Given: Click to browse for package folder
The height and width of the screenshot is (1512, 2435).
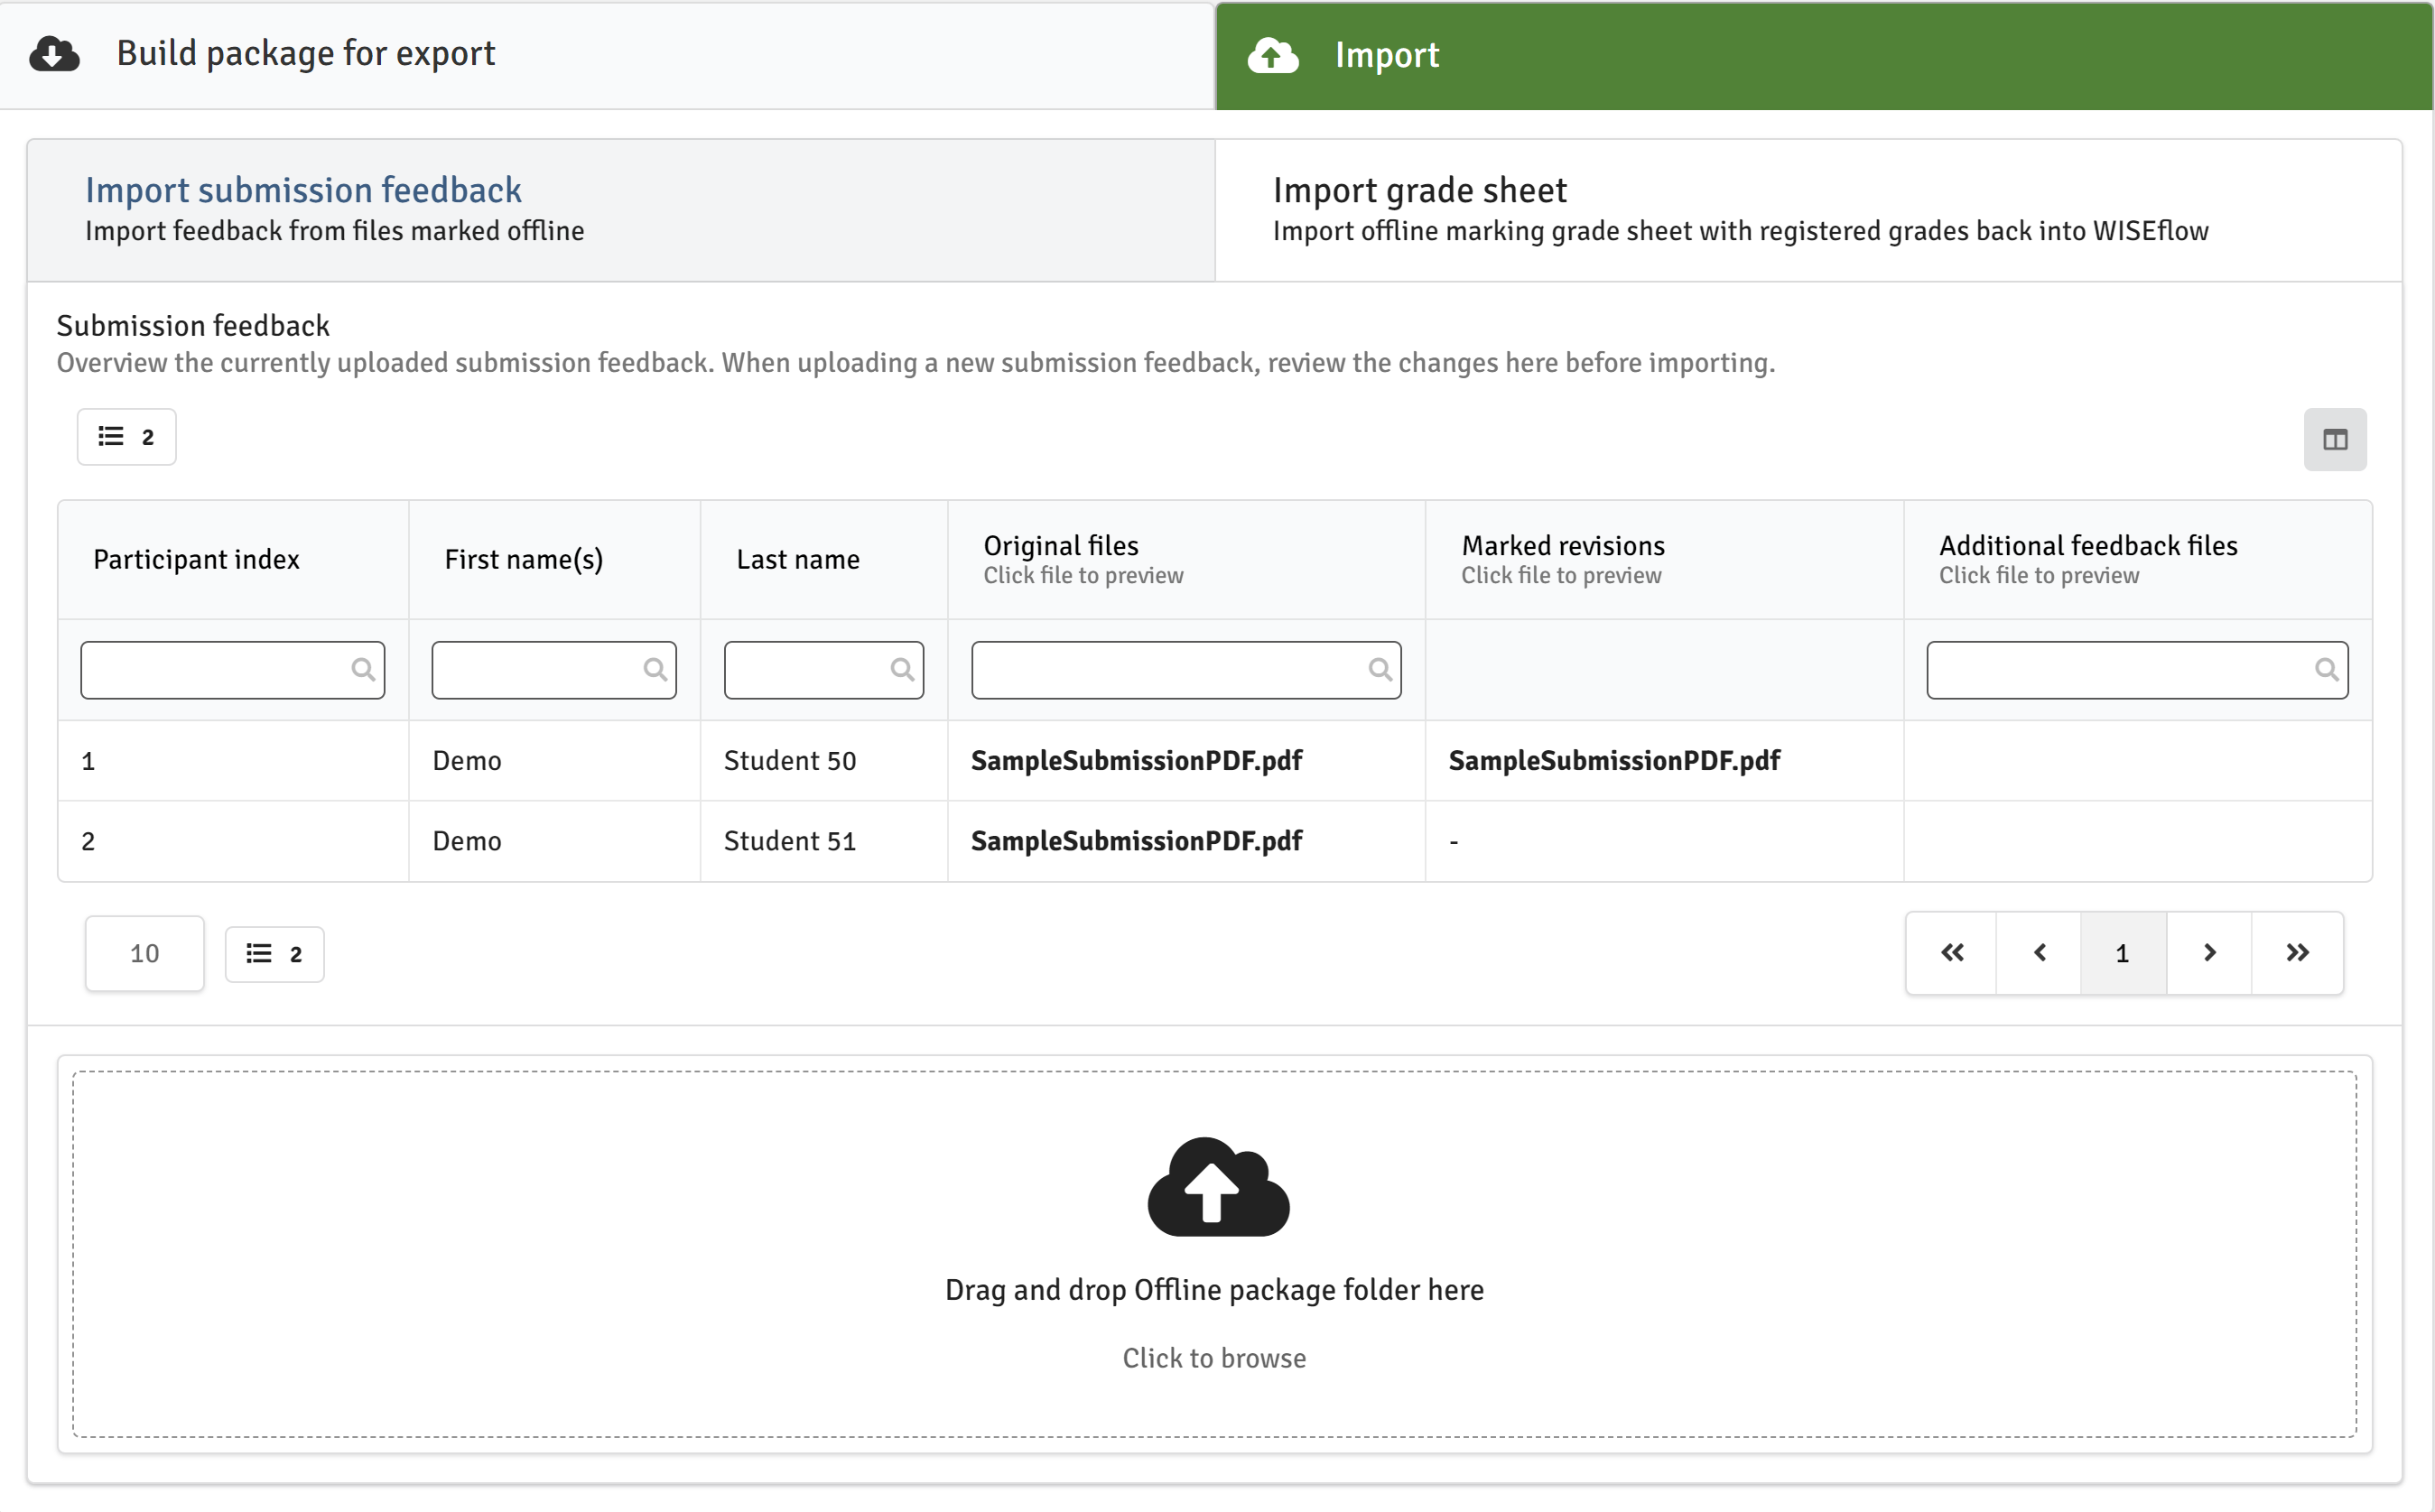Looking at the screenshot, I should pyautogui.click(x=1214, y=1358).
